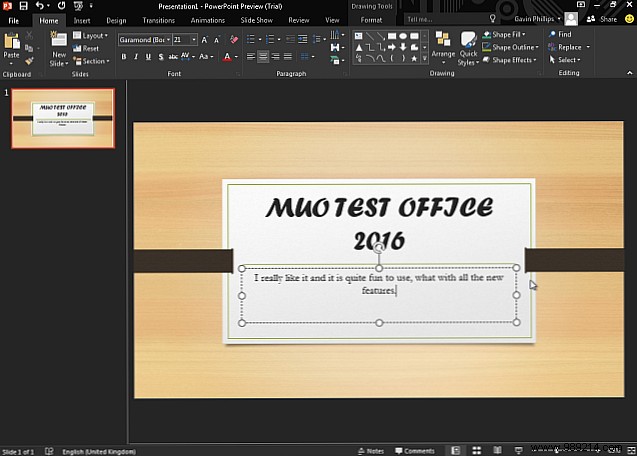
Task: Click the Undo arrow icon
Action: tap(39, 6)
